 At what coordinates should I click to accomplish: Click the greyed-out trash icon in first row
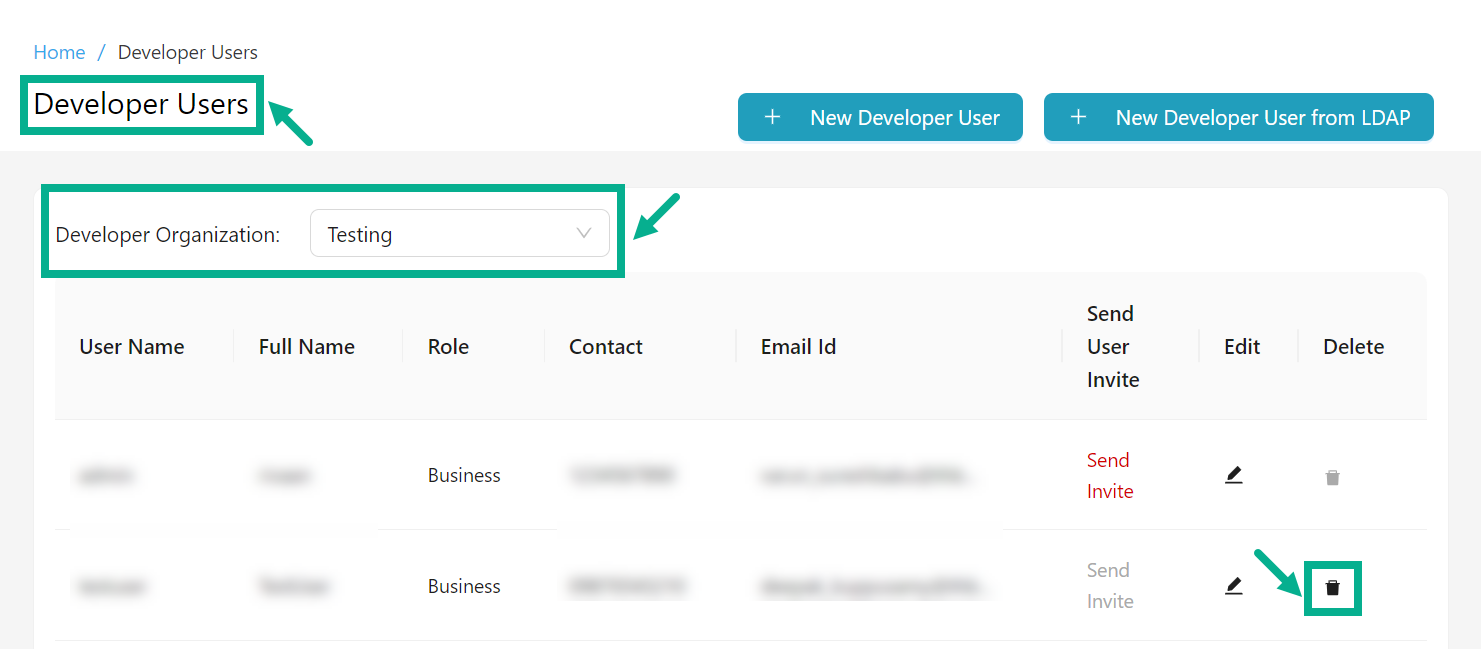[x=1332, y=478]
